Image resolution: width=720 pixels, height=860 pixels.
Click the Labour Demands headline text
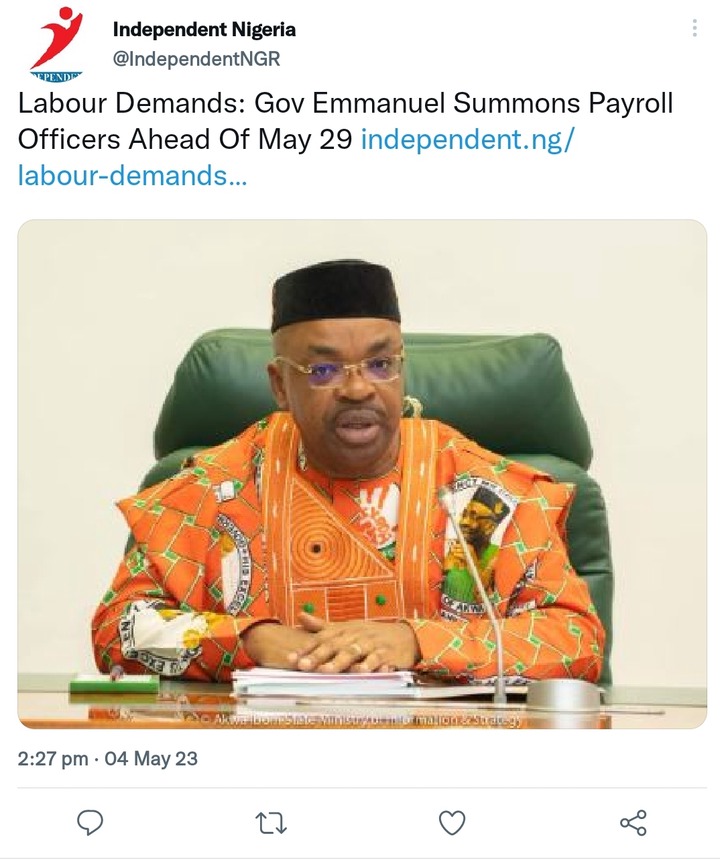pos(132,104)
